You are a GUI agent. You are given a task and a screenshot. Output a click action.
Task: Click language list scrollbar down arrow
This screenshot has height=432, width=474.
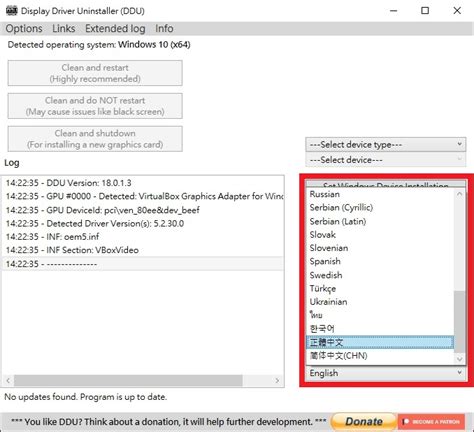tap(460, 359)
